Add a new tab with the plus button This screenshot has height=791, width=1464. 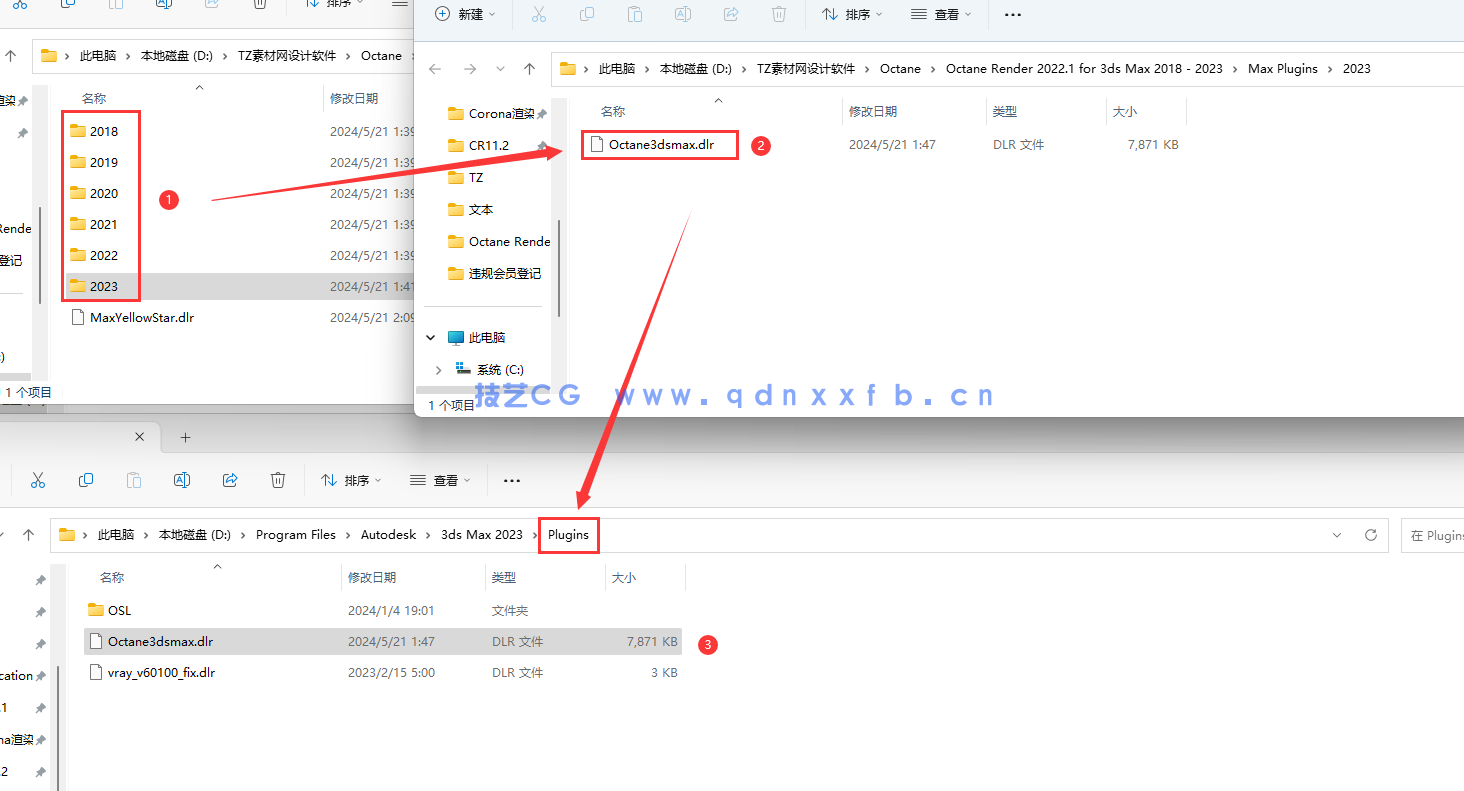click(185, 437)
